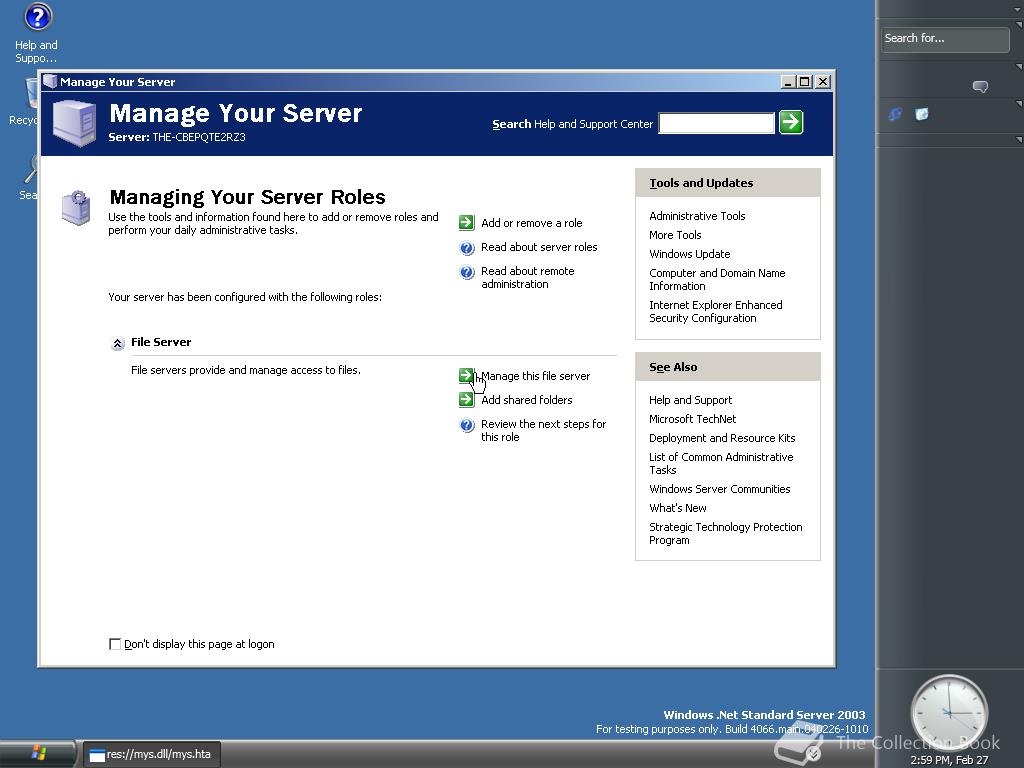Screen dimensions: 1024x768
Task: Click the help icon beside Read about server roles
Action: coord(467,248)
